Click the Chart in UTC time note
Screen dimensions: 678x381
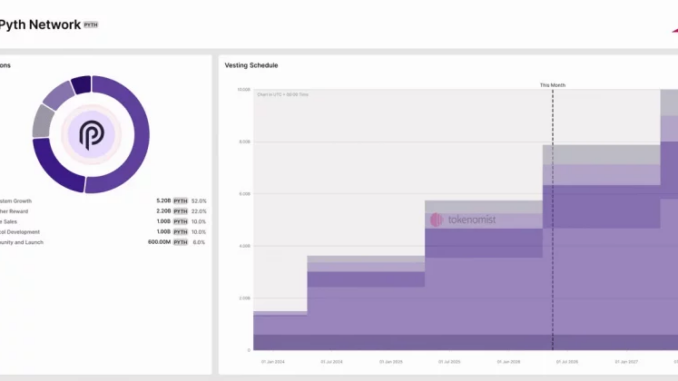(283, 94)
